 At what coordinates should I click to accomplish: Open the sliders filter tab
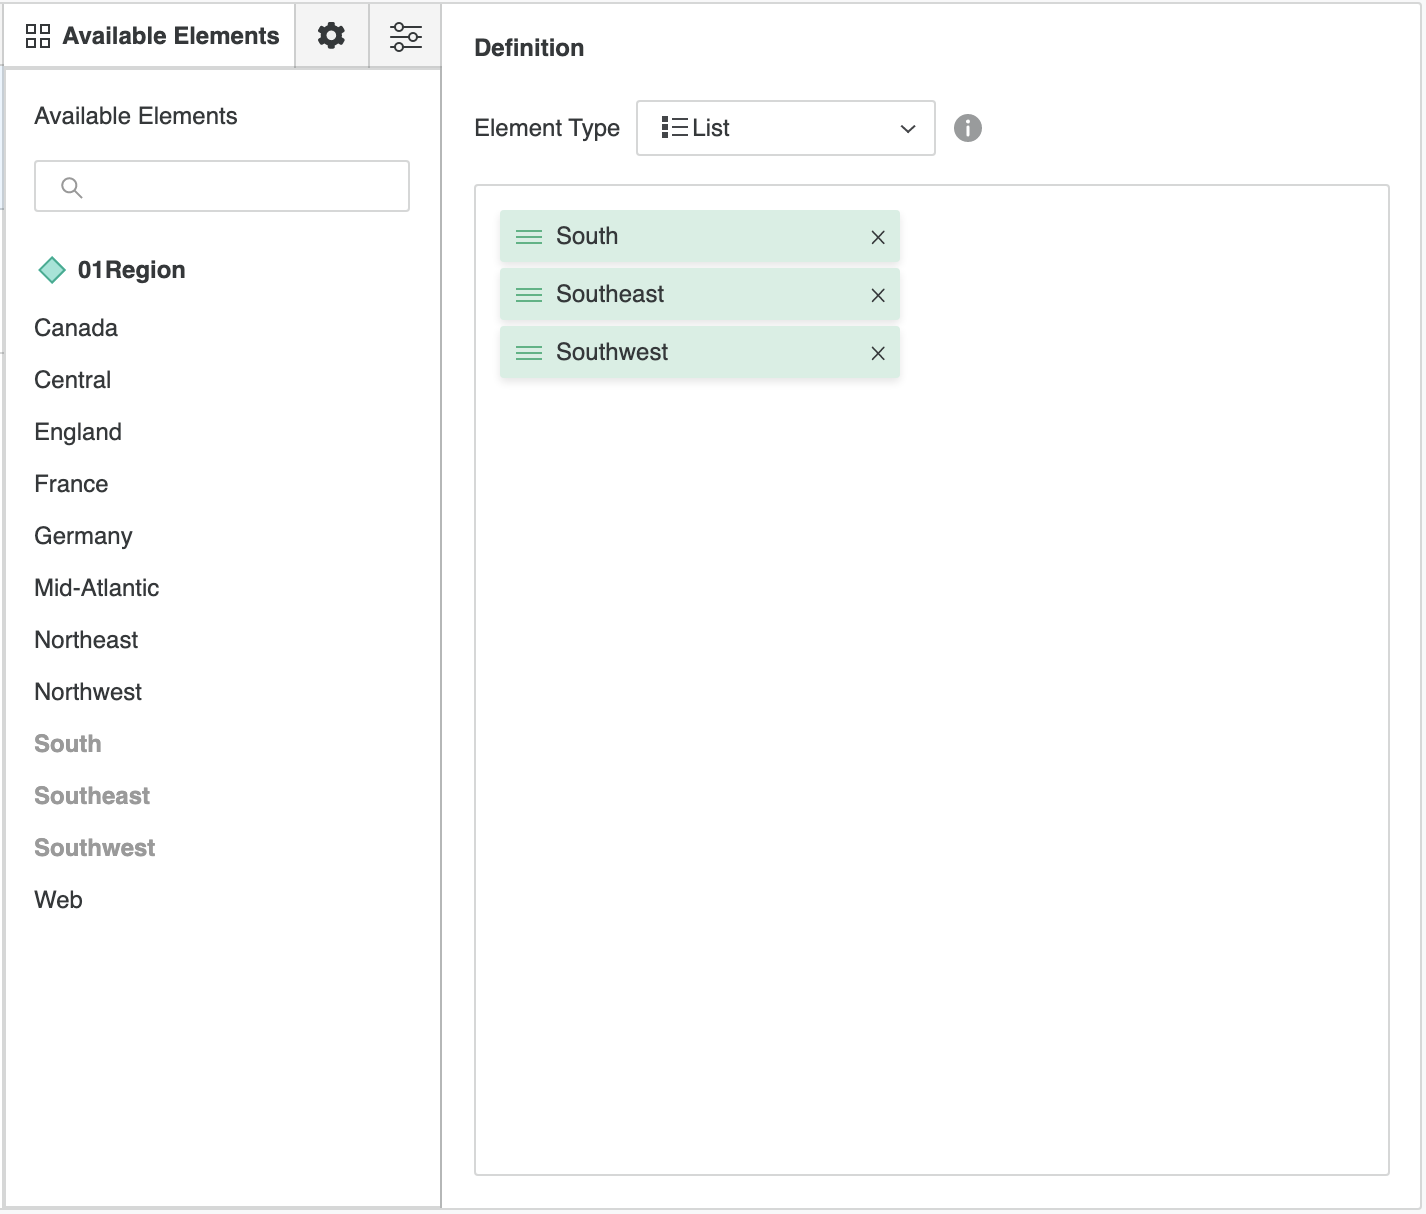click(x=405, y=36)
